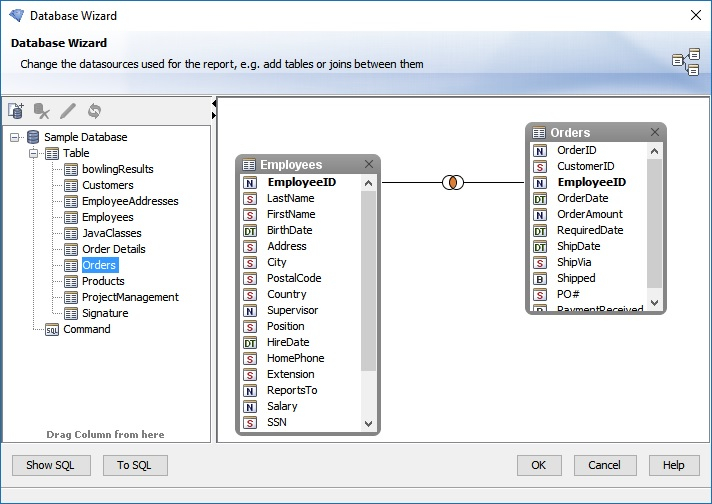This screenshot has width=712, height=504.
Task: Collapse the Sample Database tree node
Action: pyautogui.click(x=15, y=137)
